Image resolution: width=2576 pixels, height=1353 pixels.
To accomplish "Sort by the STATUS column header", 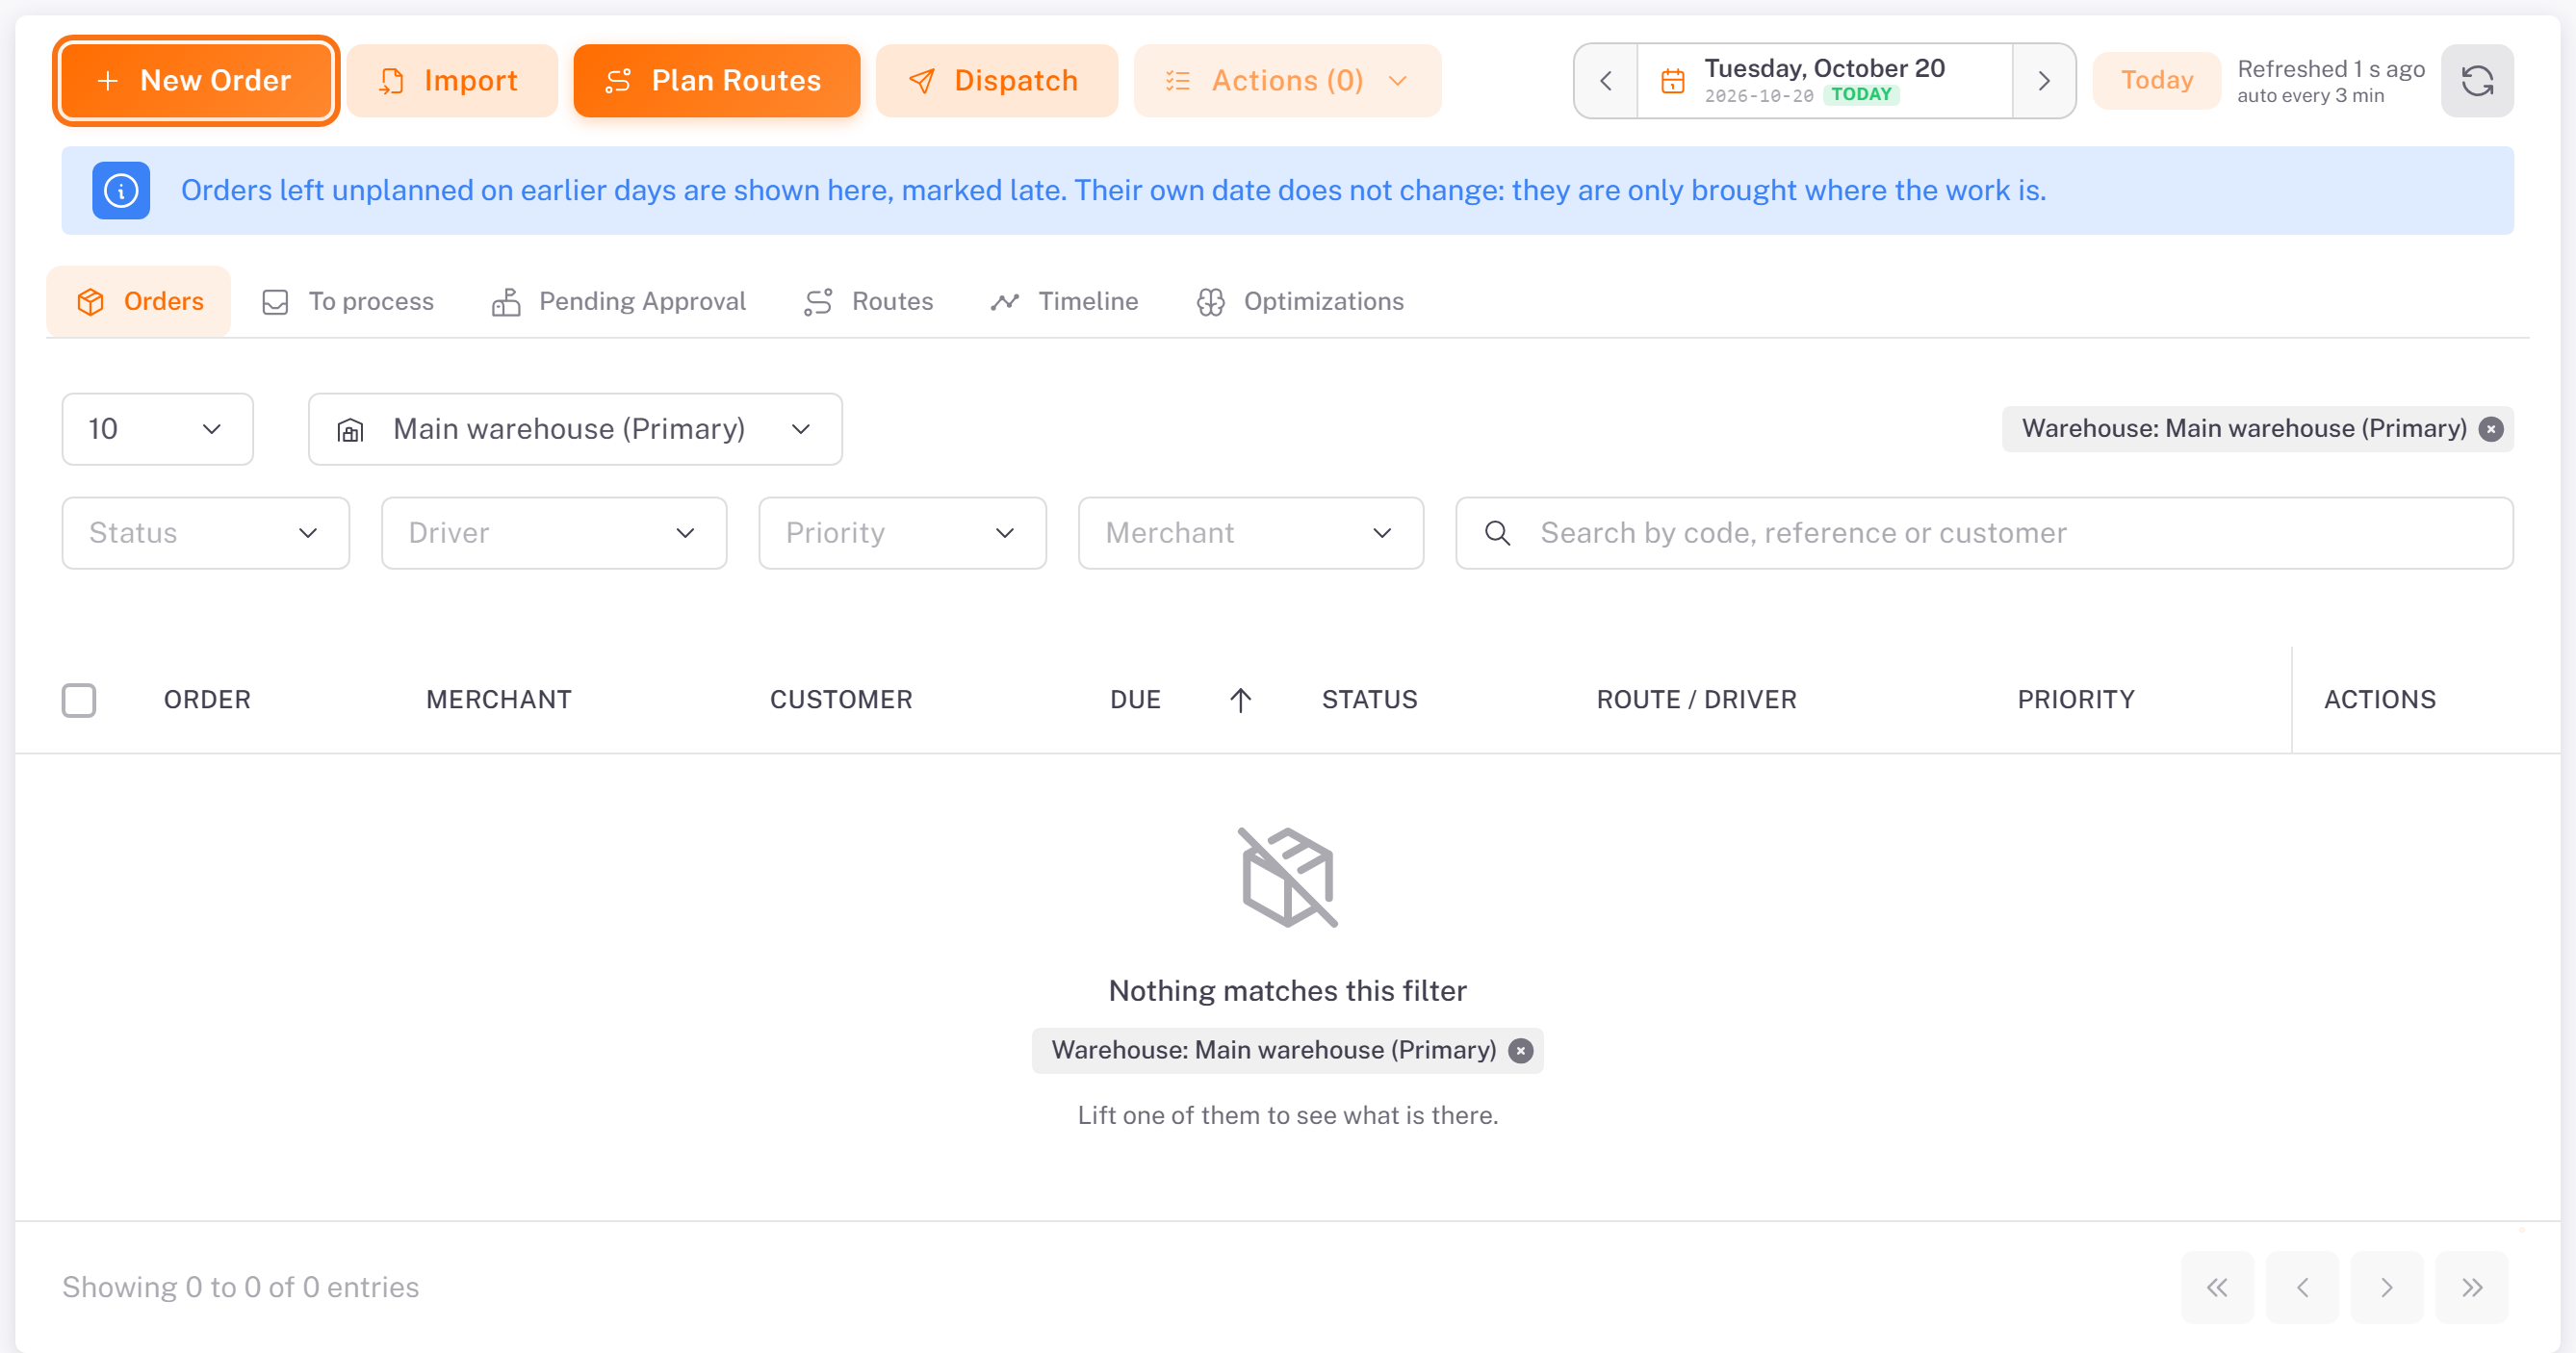I will point(1369,700).
